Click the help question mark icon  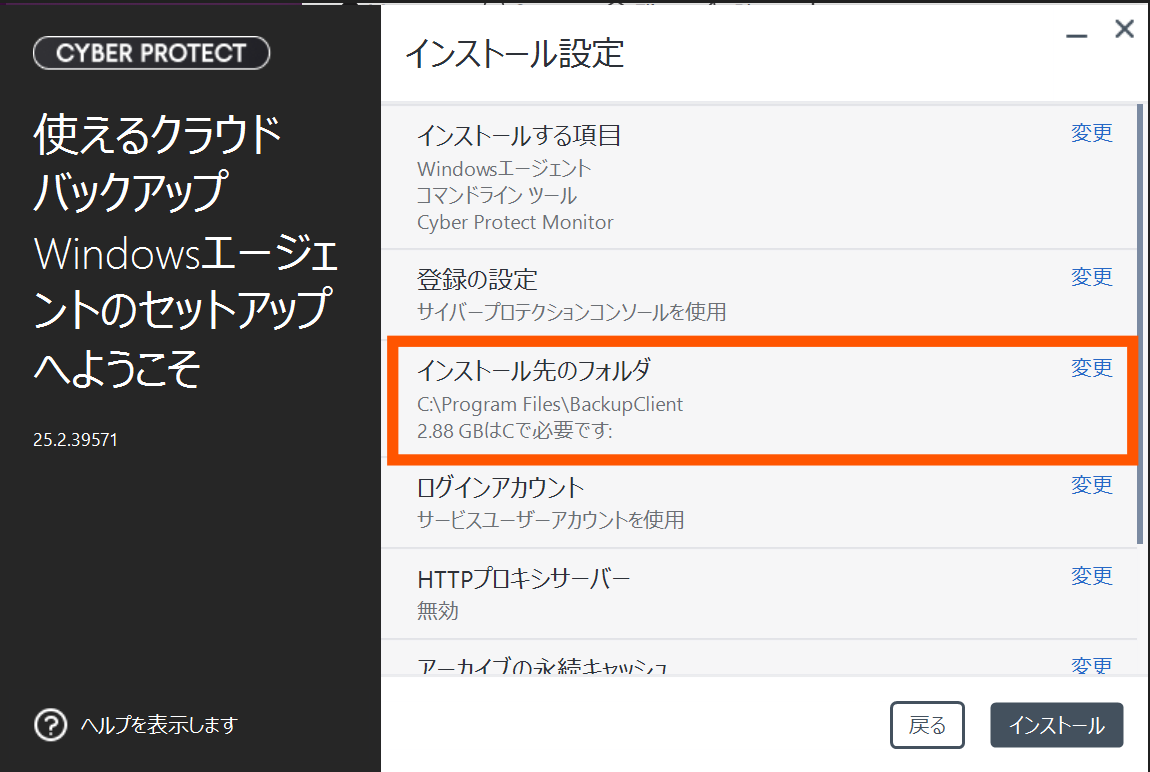tap(51, 725)
